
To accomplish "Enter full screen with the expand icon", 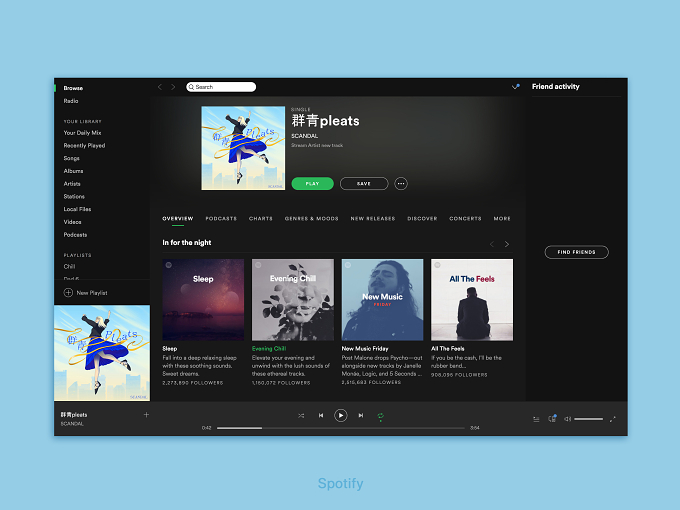I will [612, 419].
